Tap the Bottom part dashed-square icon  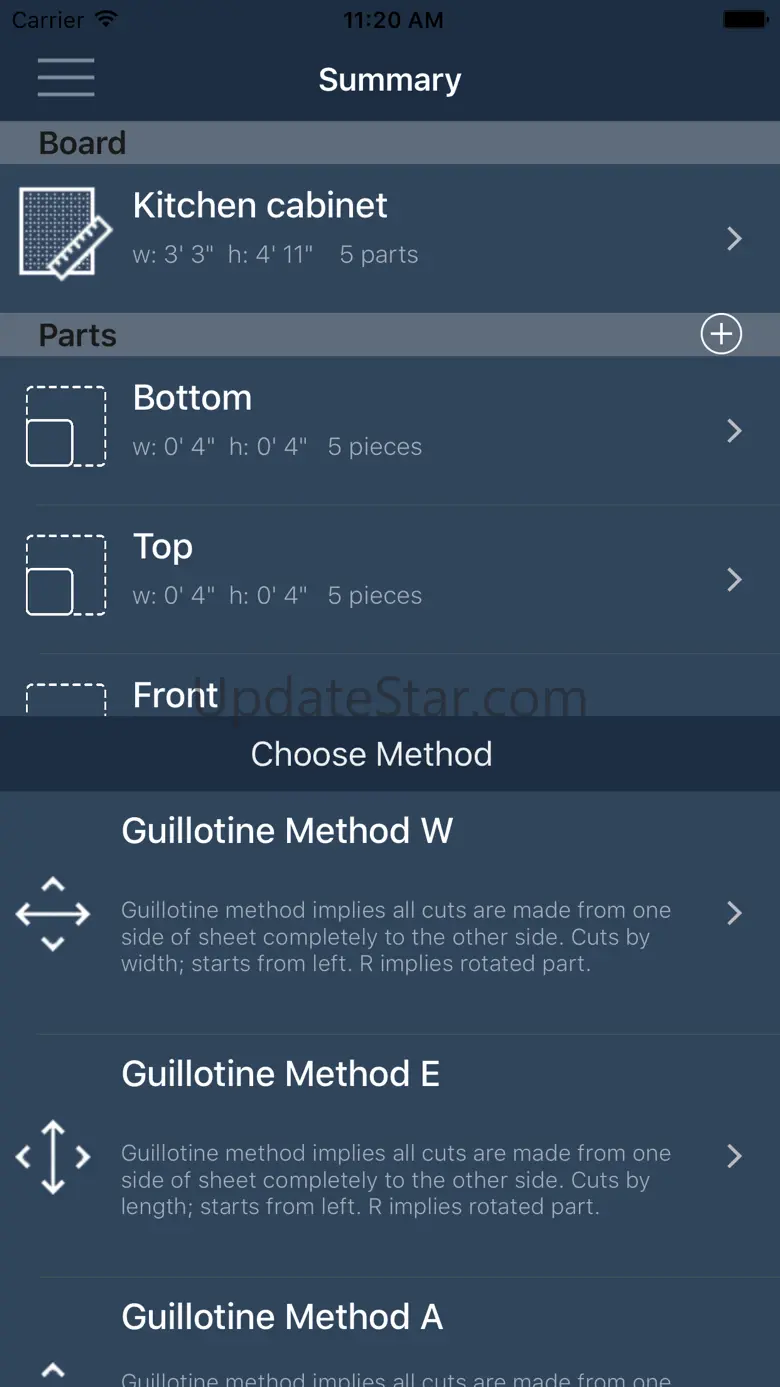point(65,427)
